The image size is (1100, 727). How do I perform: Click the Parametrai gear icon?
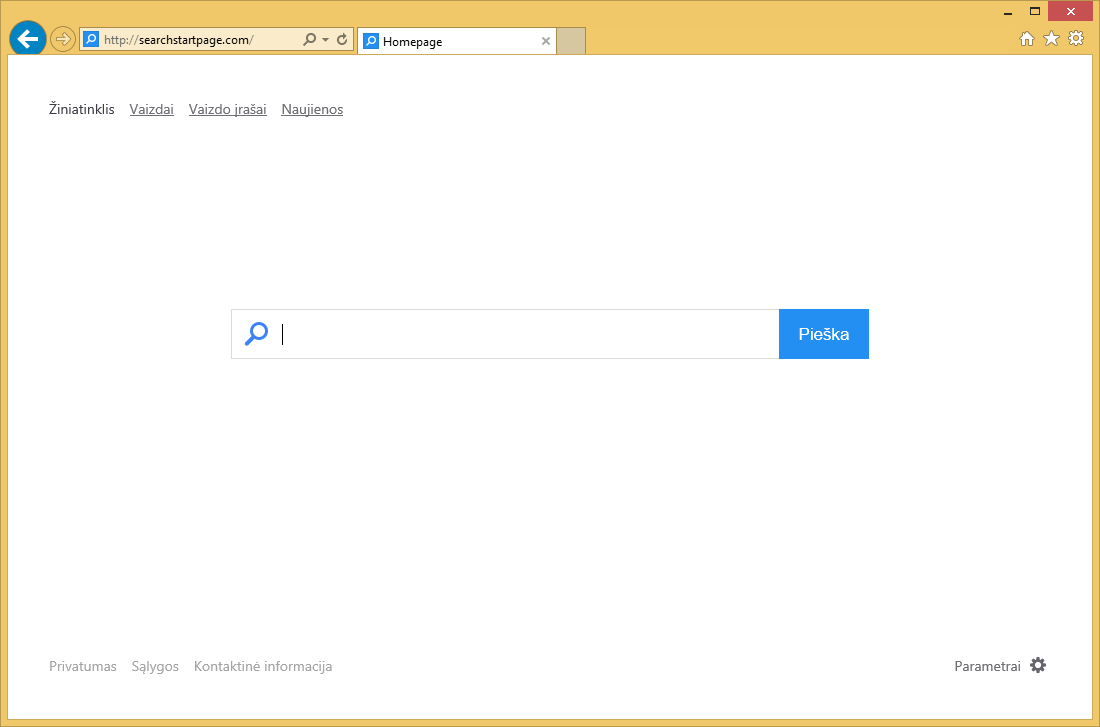[1038, 665]
